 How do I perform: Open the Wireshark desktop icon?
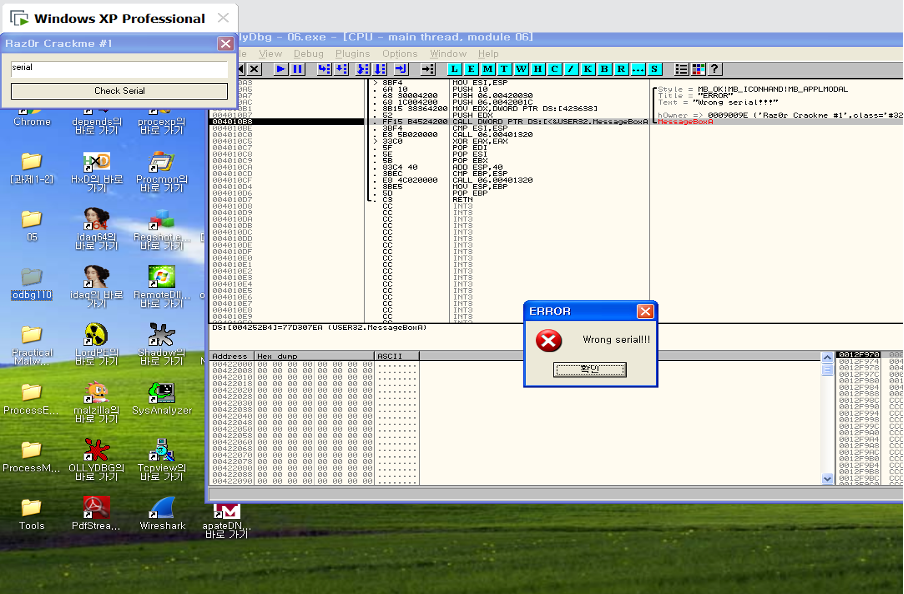click(x=163, y=514)
